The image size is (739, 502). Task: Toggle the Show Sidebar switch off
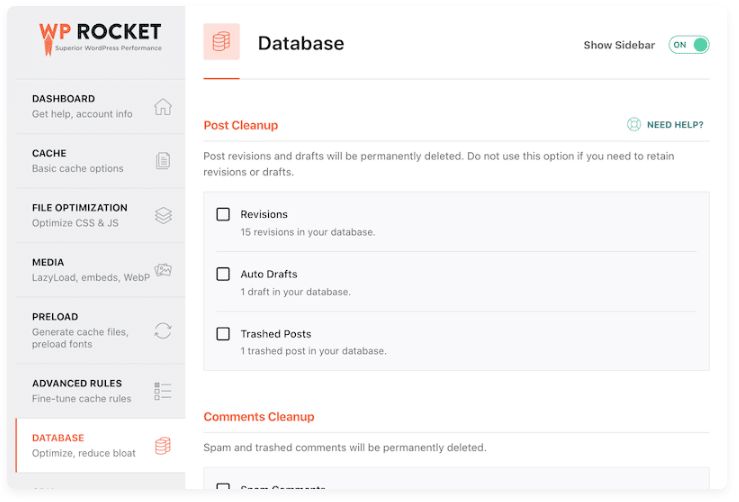(689, 45)
